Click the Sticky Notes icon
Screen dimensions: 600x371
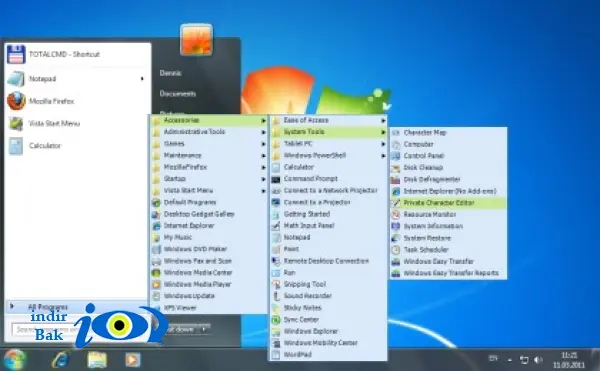(276, 308)
